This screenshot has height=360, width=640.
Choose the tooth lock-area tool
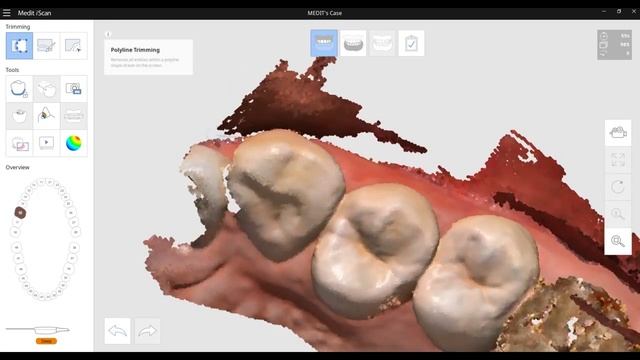tap(19, 89)
